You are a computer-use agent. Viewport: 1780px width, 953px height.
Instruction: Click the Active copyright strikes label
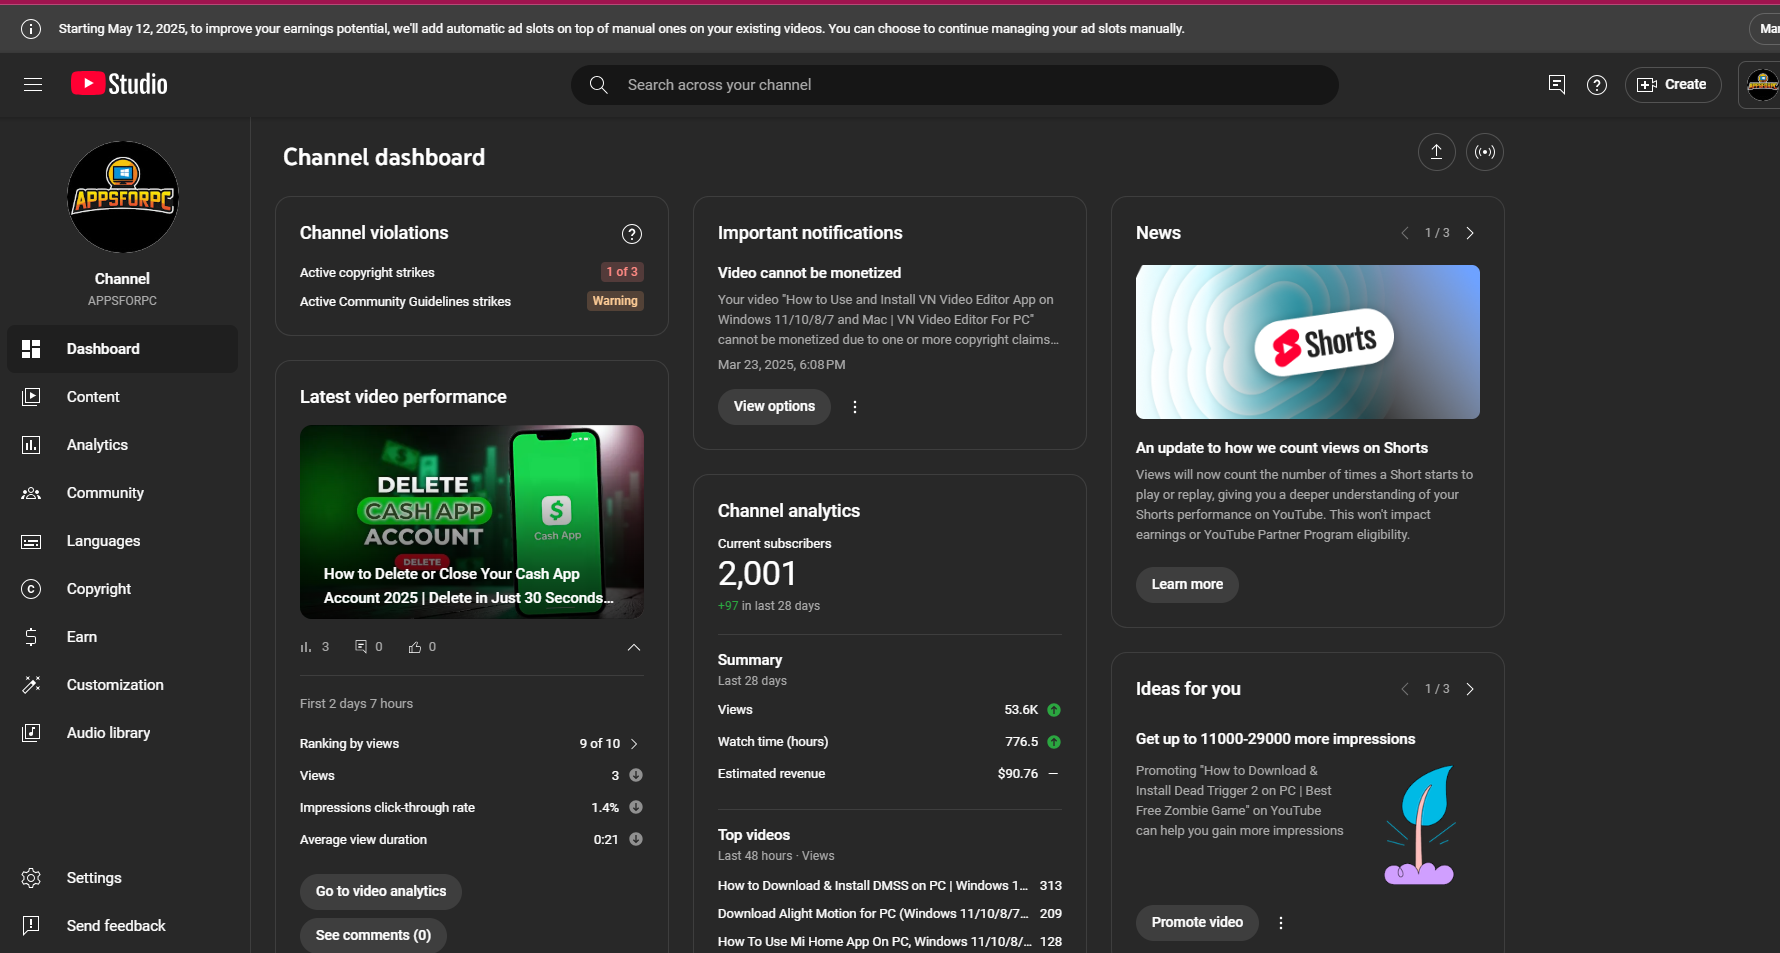[x=367, y=273]
